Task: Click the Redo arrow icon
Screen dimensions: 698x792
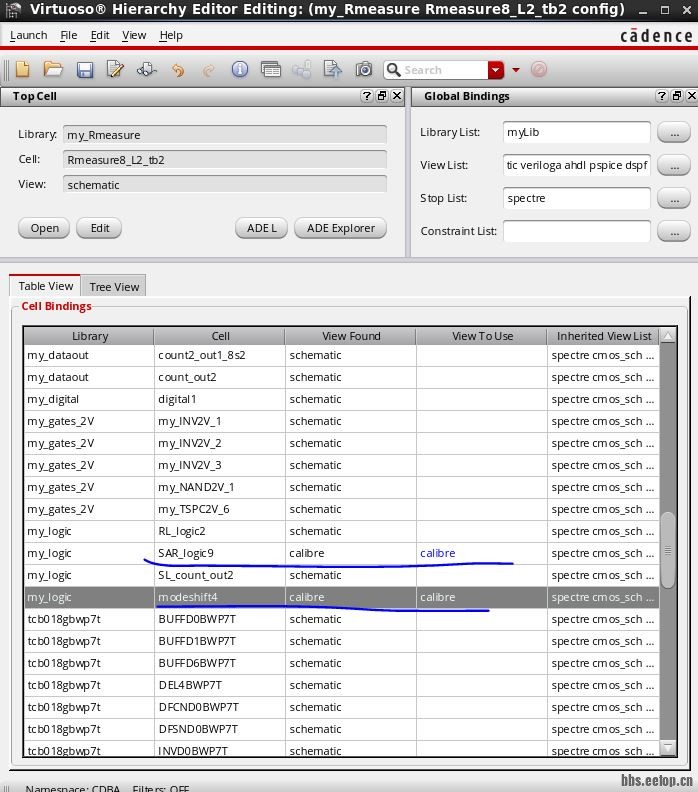Action: [x=209, y=70]
